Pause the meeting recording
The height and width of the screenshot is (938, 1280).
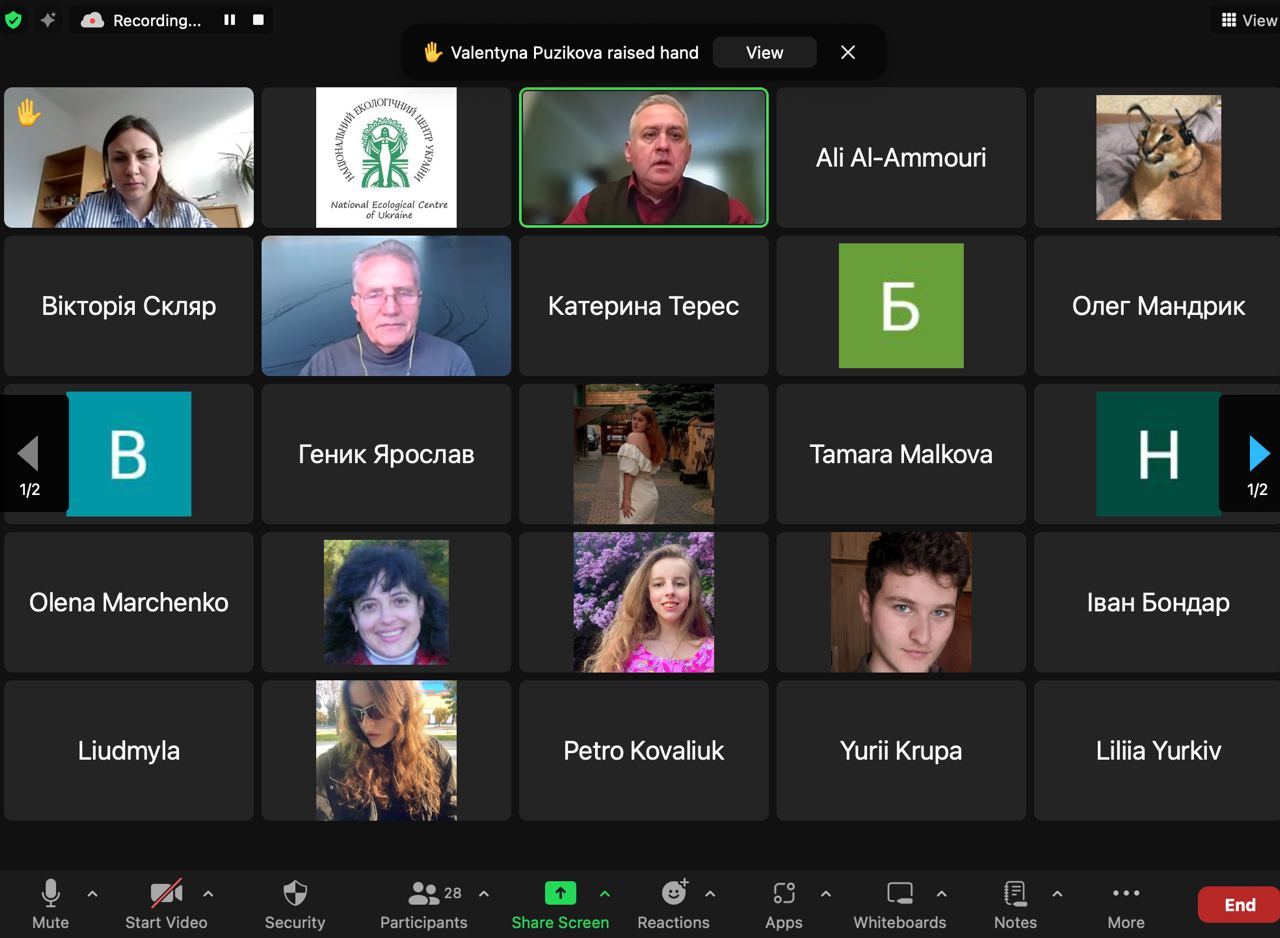pyautogui.click(x=229, y=20)
